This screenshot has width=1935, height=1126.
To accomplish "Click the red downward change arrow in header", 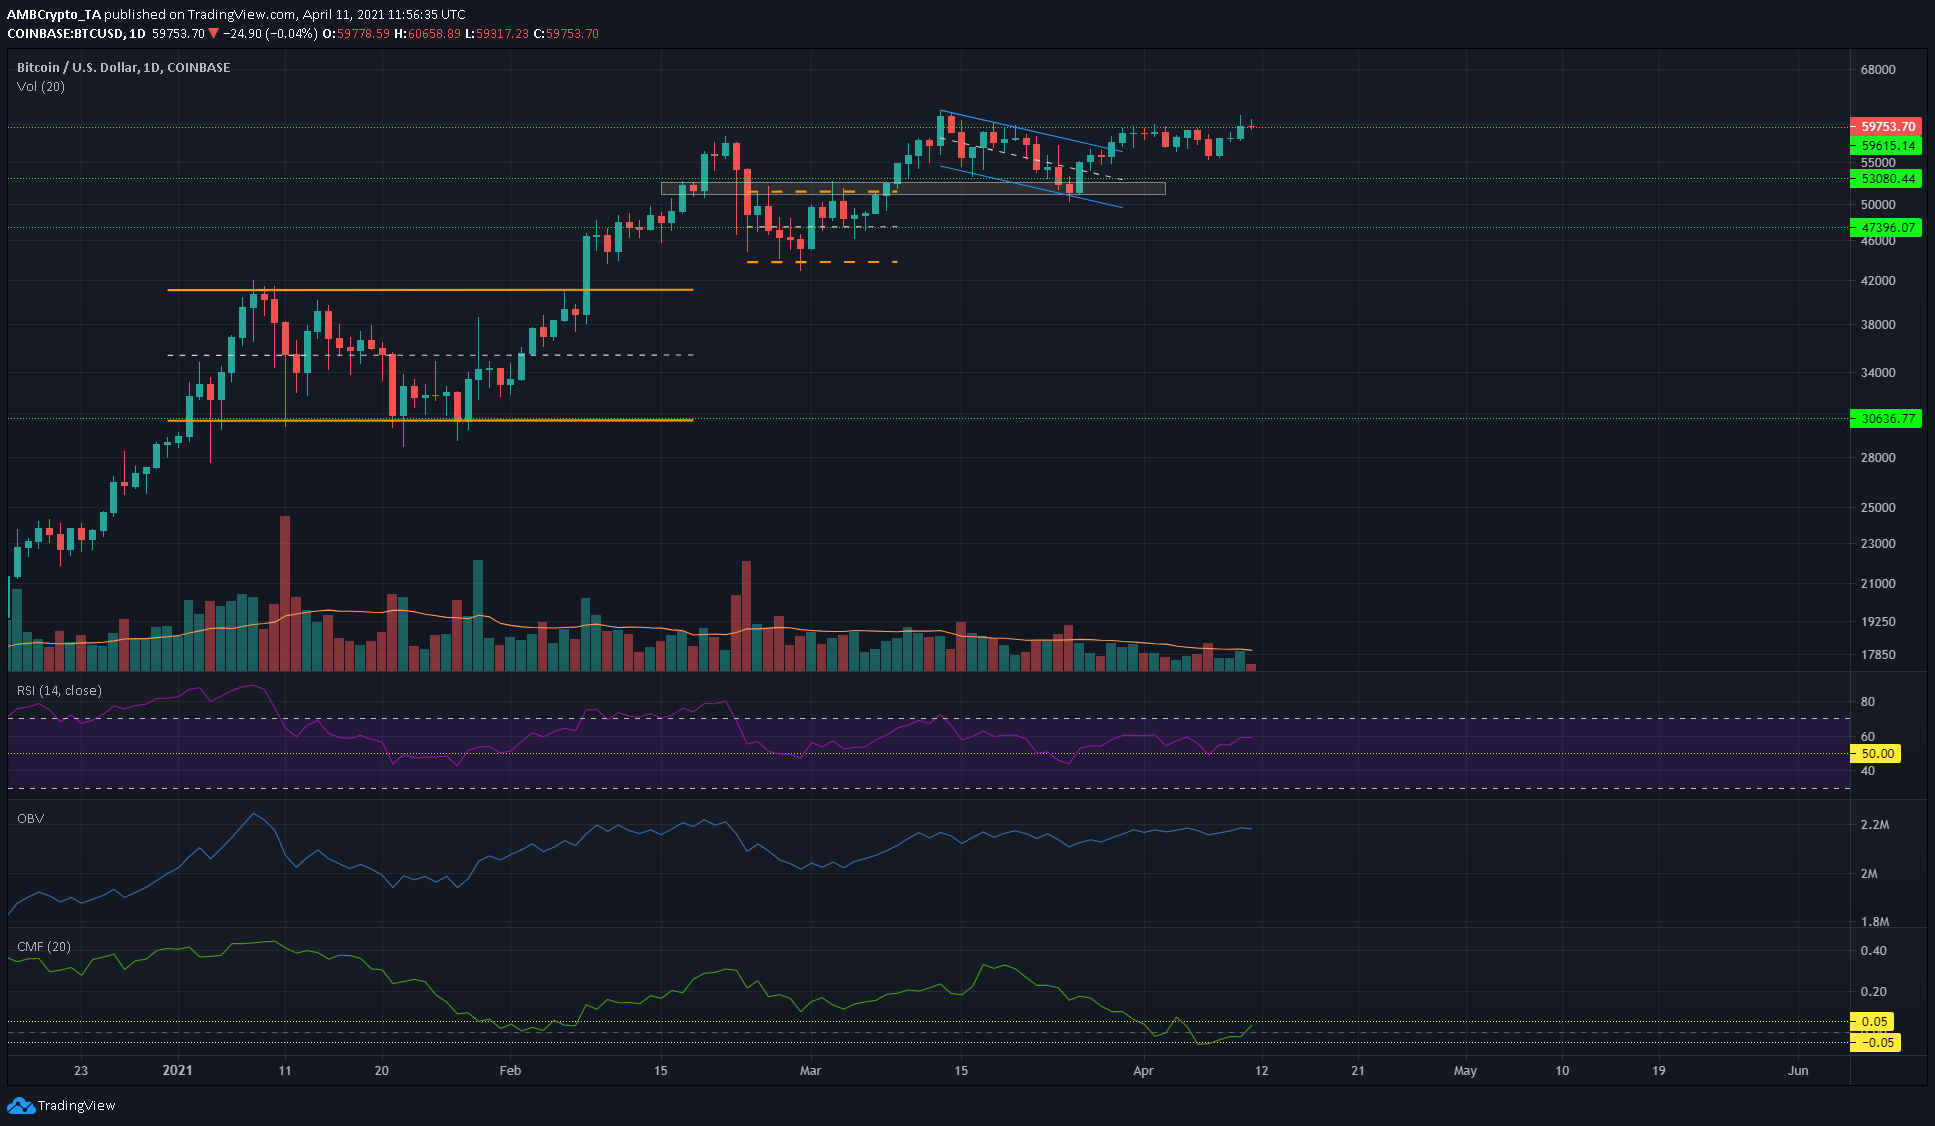I will pyautogui.click(x=213, y=34).
